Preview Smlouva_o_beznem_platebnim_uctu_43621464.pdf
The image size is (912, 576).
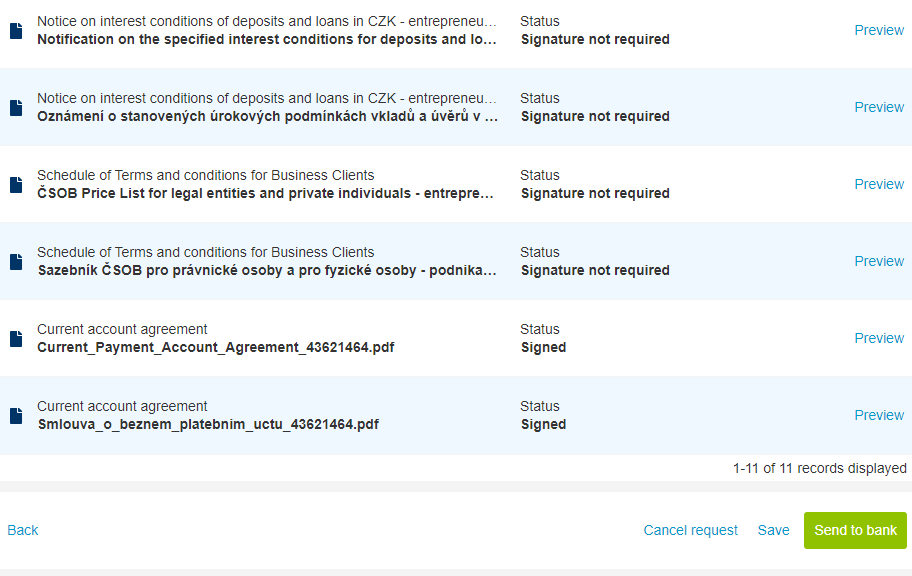click(879, 415)
